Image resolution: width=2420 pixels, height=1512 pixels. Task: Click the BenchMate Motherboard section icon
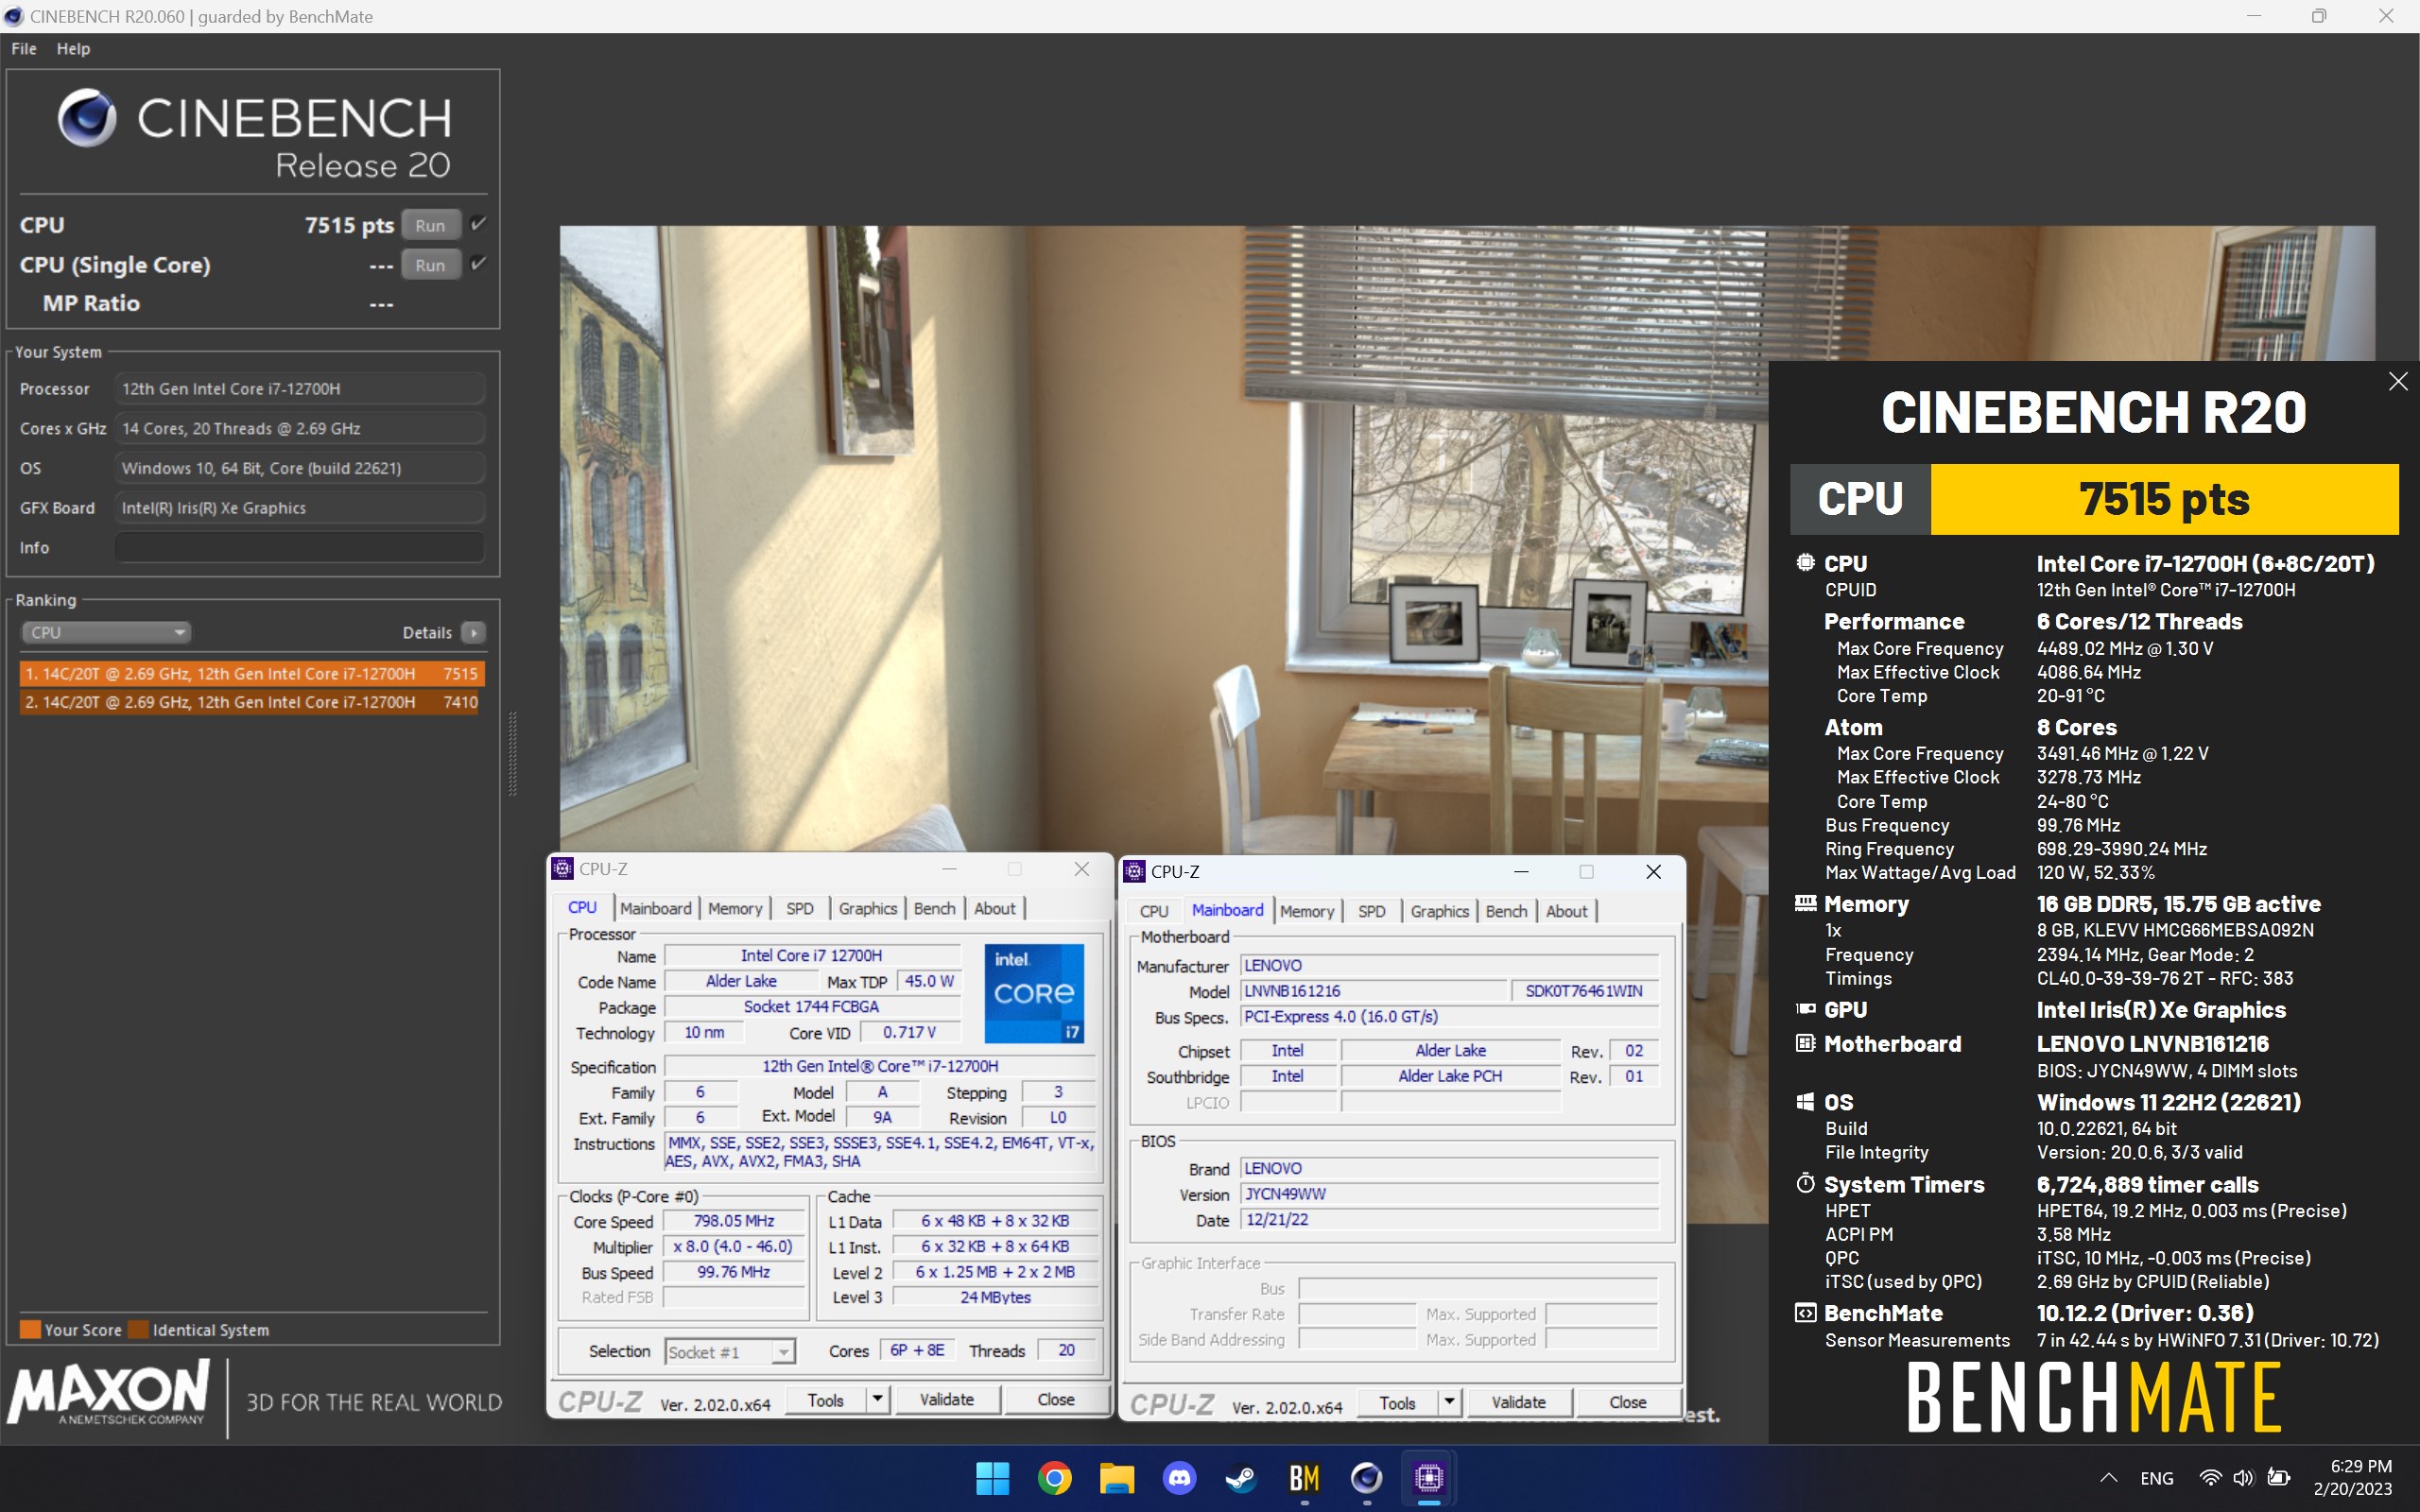click(1805, 1043)
